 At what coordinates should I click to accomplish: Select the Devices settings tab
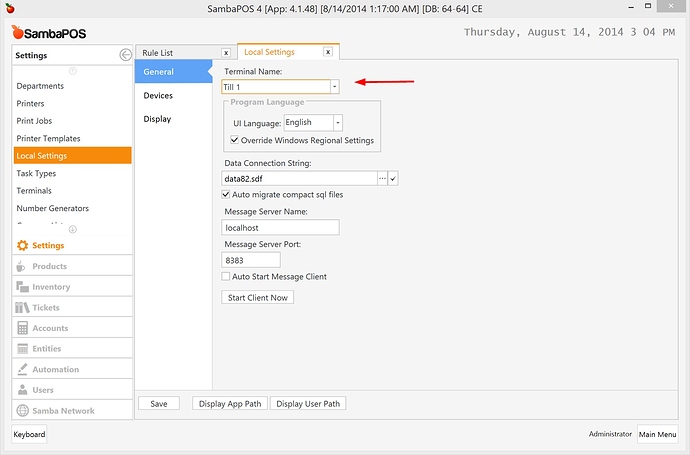(158, 96)
